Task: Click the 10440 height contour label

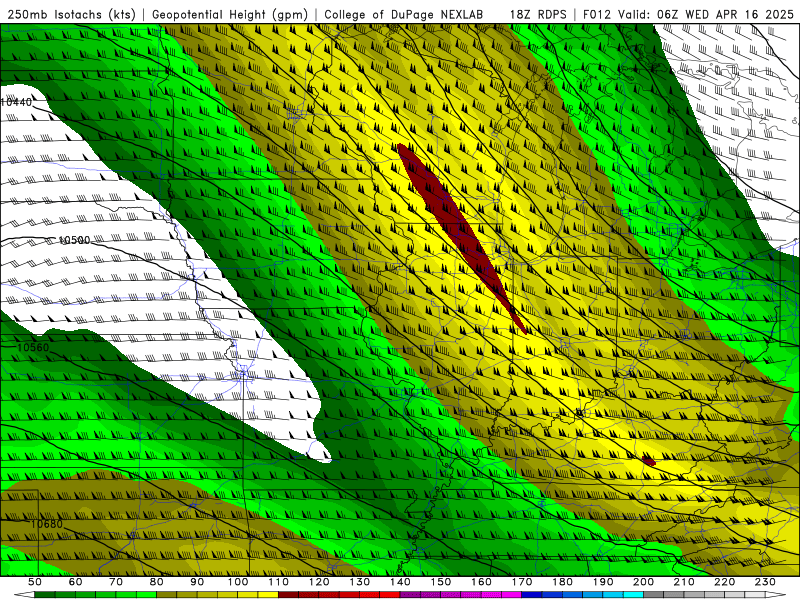Action: tap(16, 102)
